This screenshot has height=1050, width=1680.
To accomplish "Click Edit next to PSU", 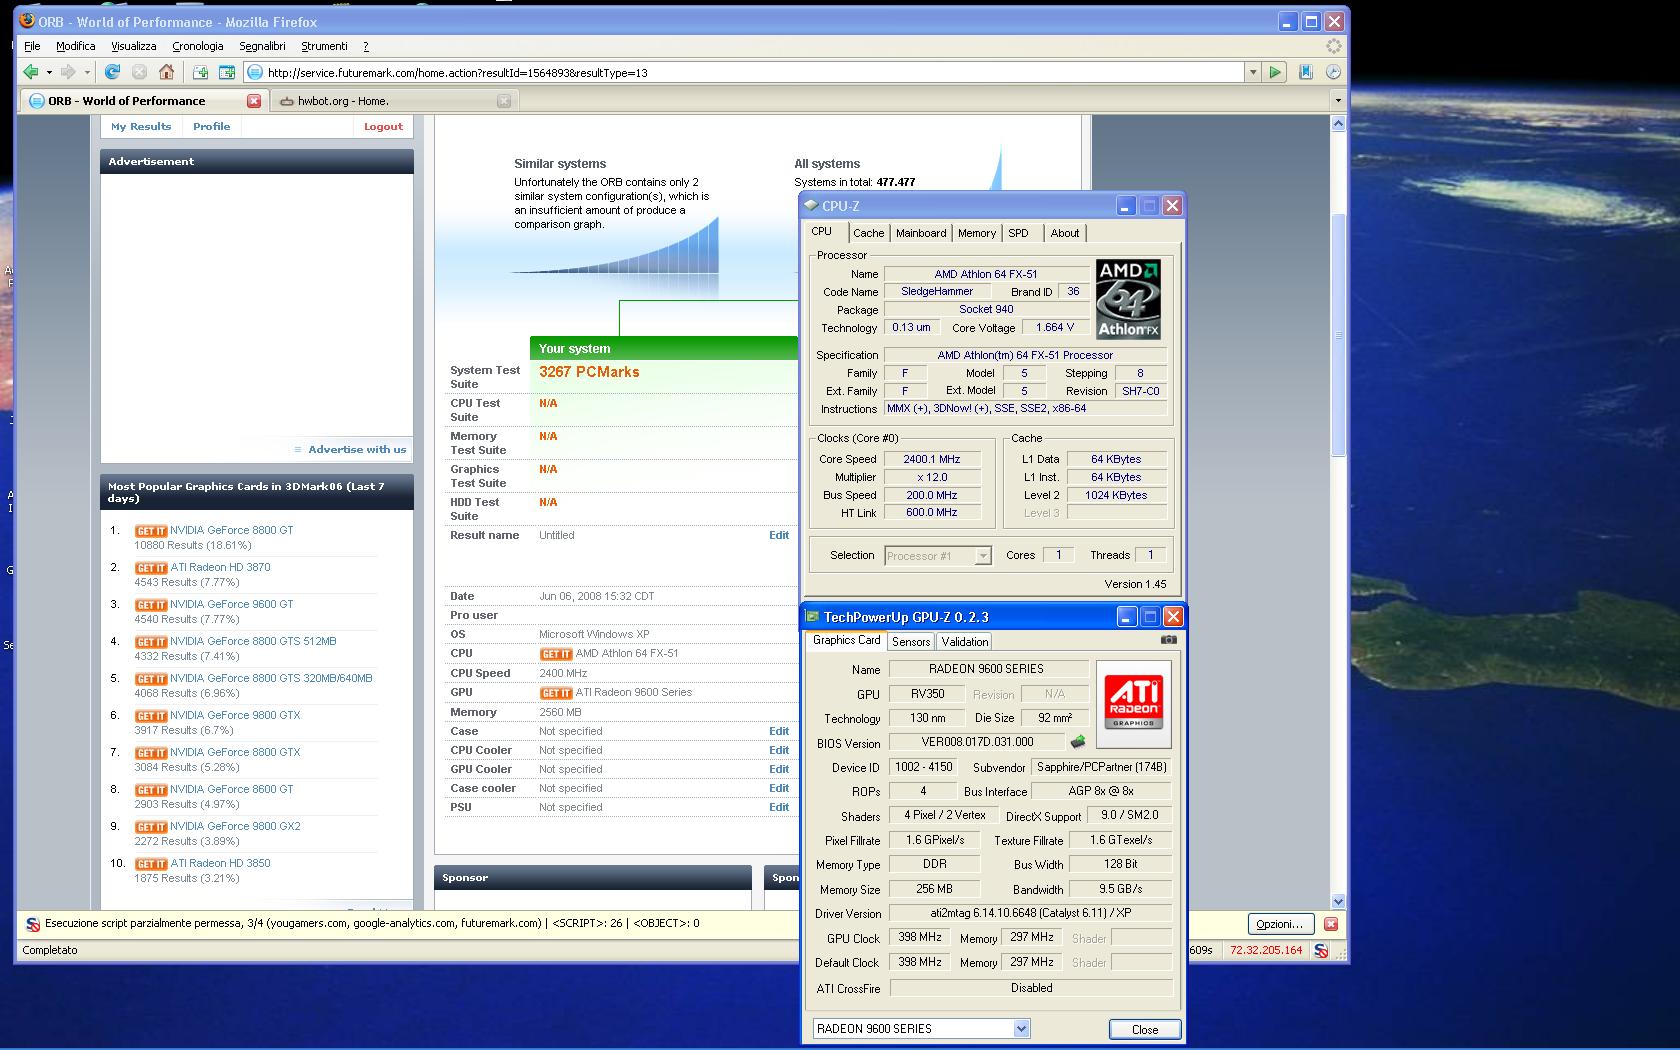I will point(779,808).
